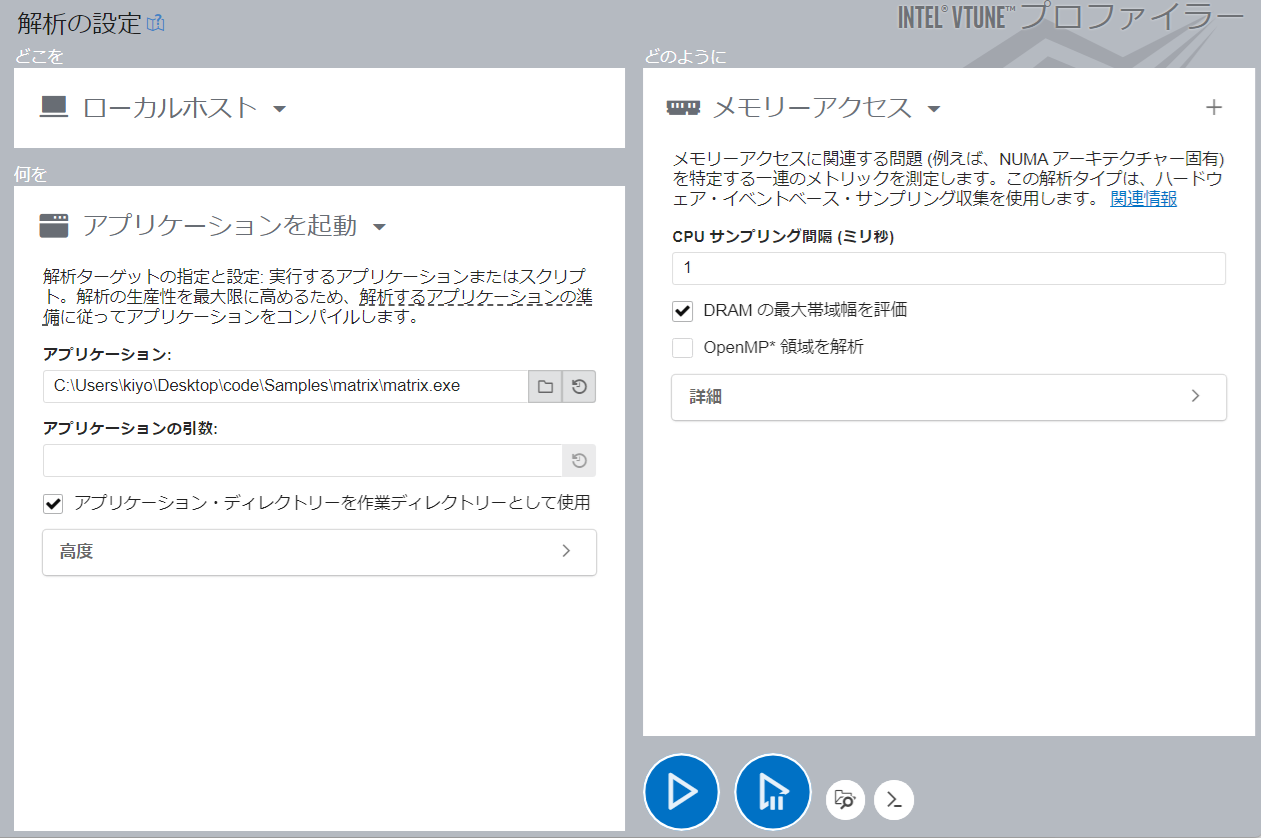Expand the 高度 advanced section

[319, 552]
